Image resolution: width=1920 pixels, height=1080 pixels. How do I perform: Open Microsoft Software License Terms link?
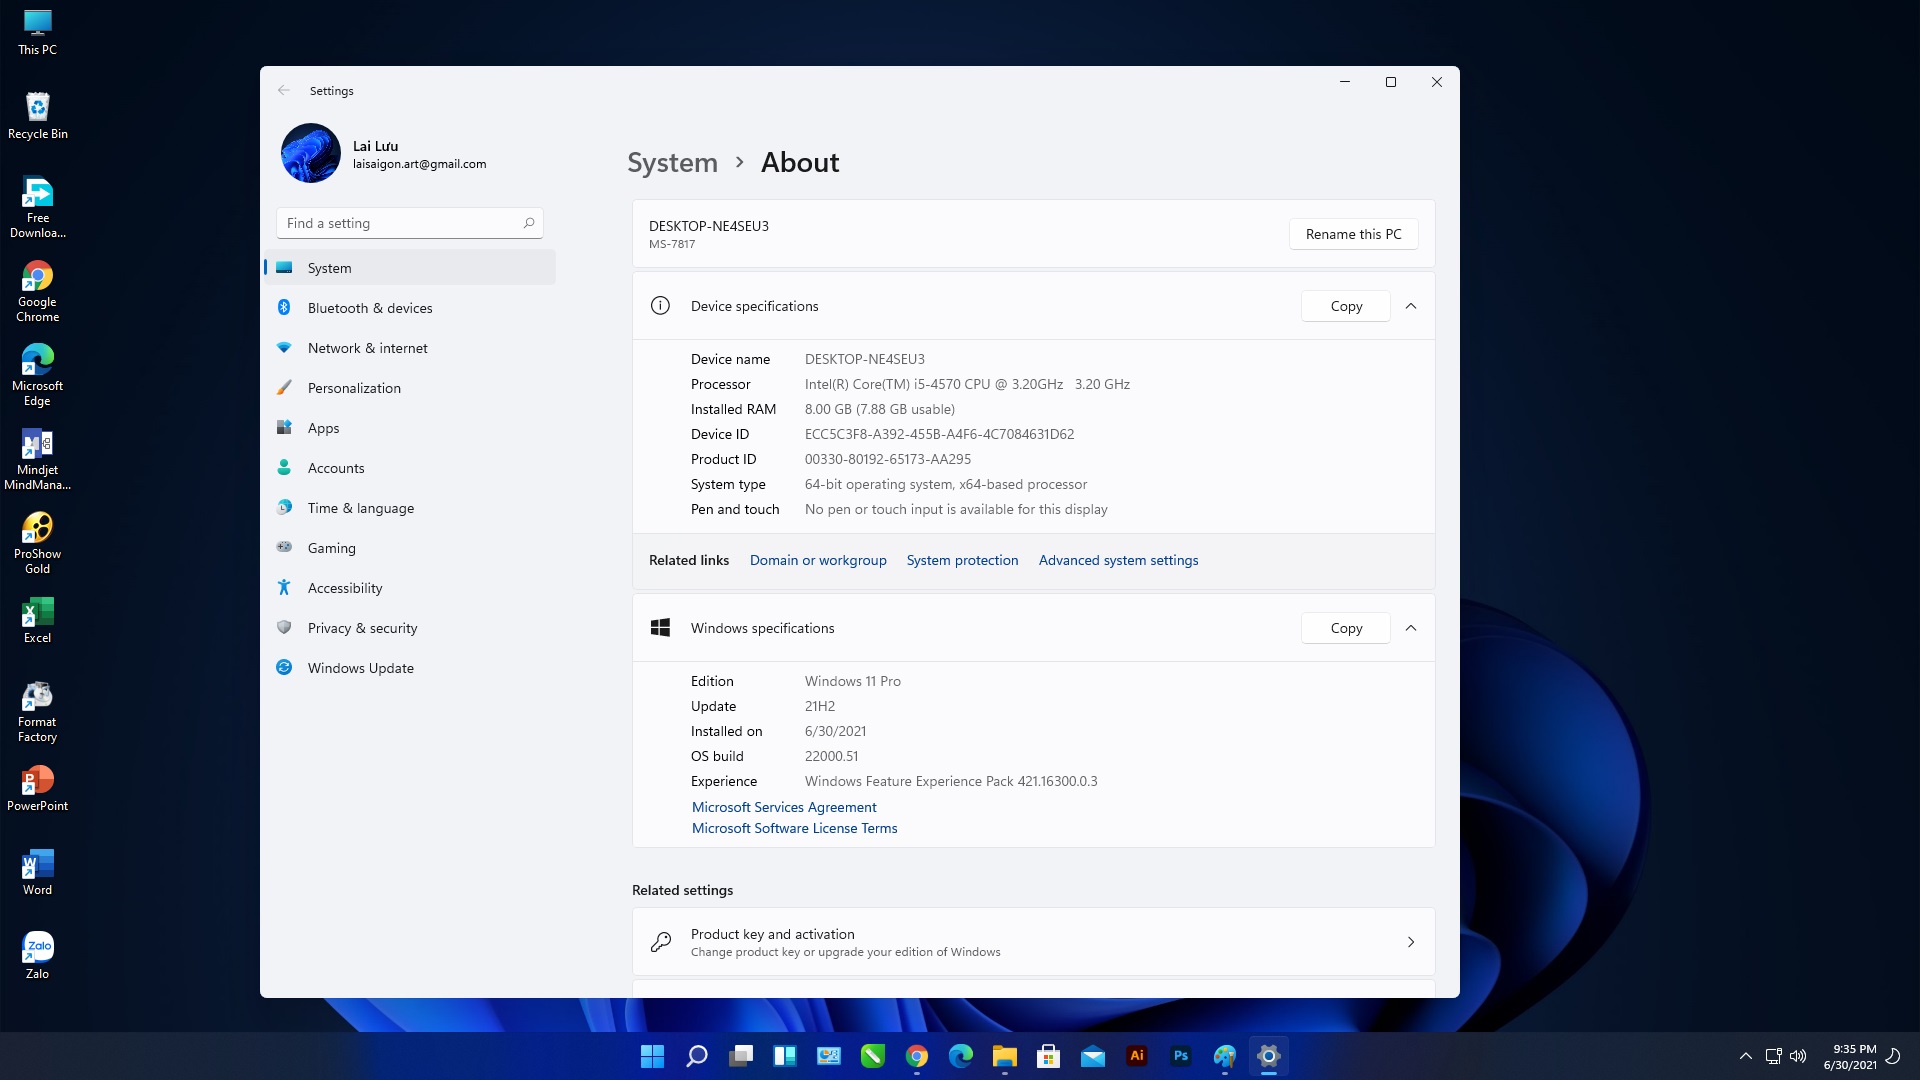pyautogui.click(x=795, y=828)
